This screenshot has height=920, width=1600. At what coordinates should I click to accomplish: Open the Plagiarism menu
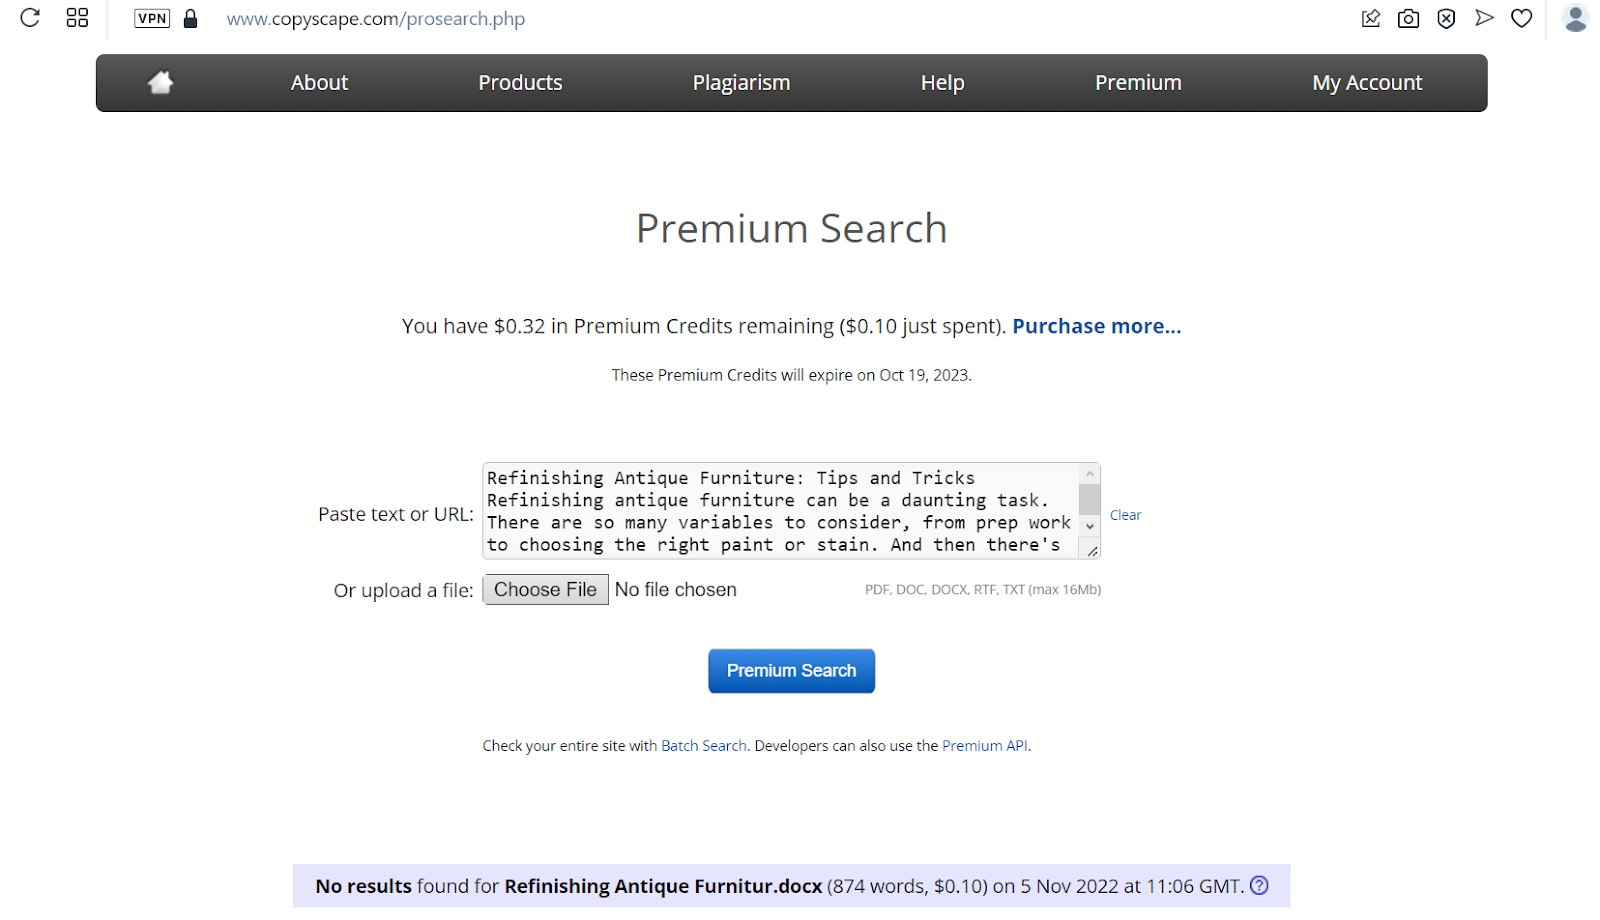coord(741,83)
